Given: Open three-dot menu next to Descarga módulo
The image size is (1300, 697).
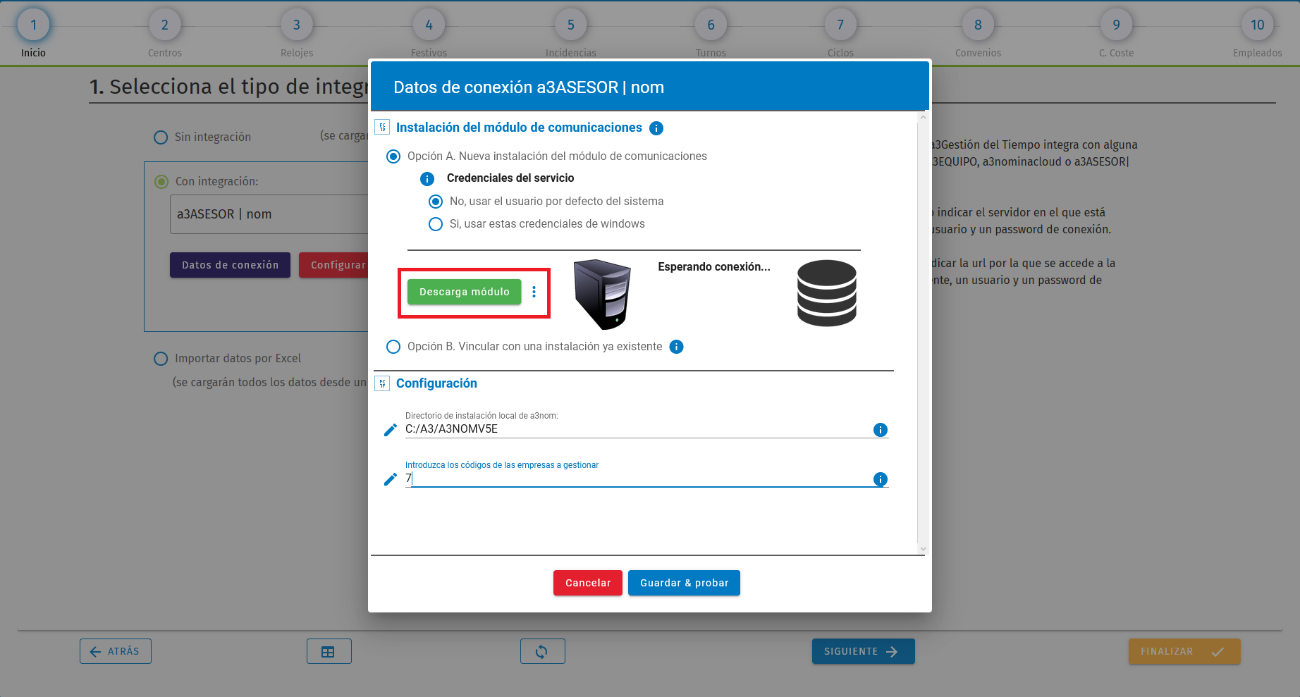Looking at the screenshot, I should [x=534, y=292].
